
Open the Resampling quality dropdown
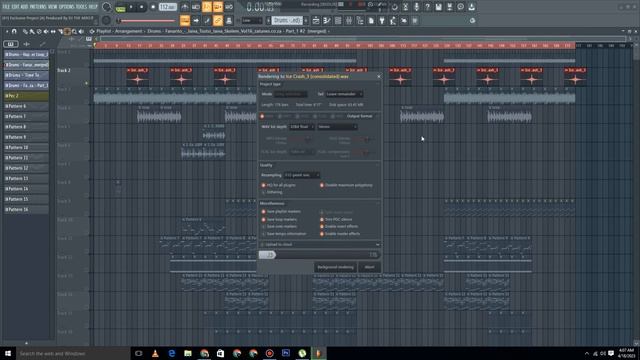coord(302,175)
